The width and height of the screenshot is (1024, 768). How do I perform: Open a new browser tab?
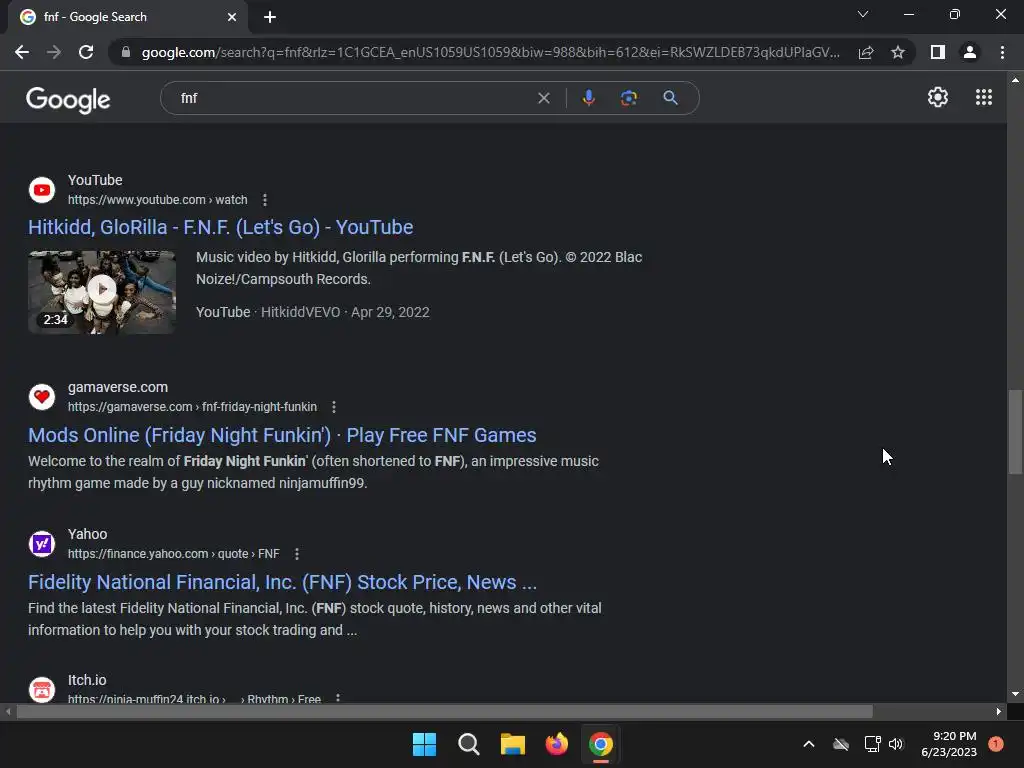pyautogui.click(x=270, y=17)
